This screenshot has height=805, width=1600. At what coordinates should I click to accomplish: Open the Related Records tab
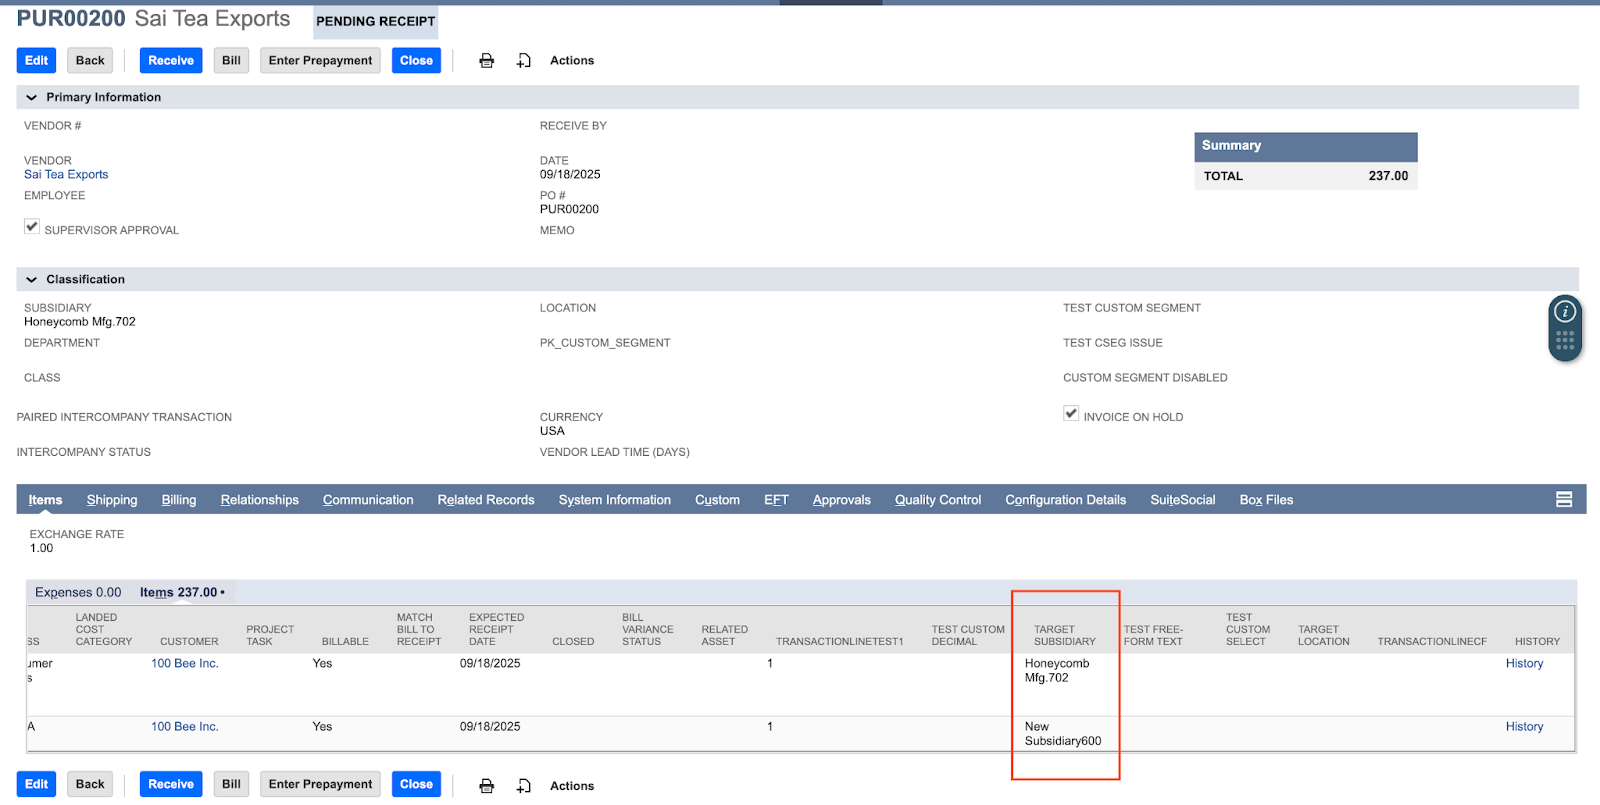click(486, 500)
